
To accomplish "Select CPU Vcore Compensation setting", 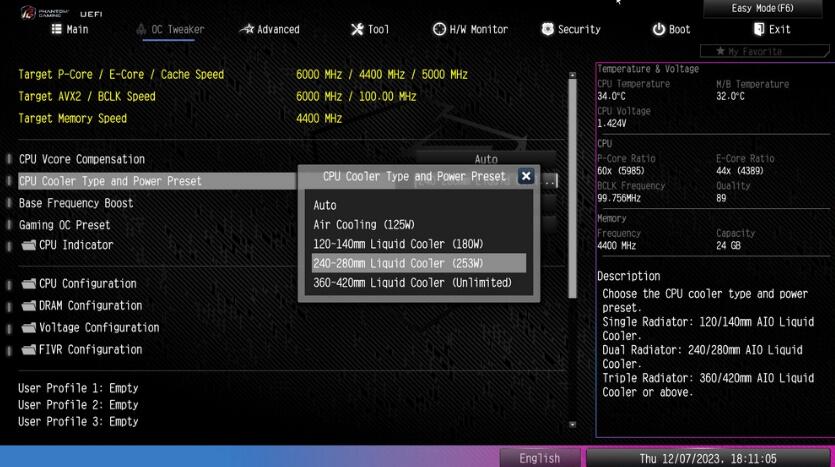I will coord(82,159).
